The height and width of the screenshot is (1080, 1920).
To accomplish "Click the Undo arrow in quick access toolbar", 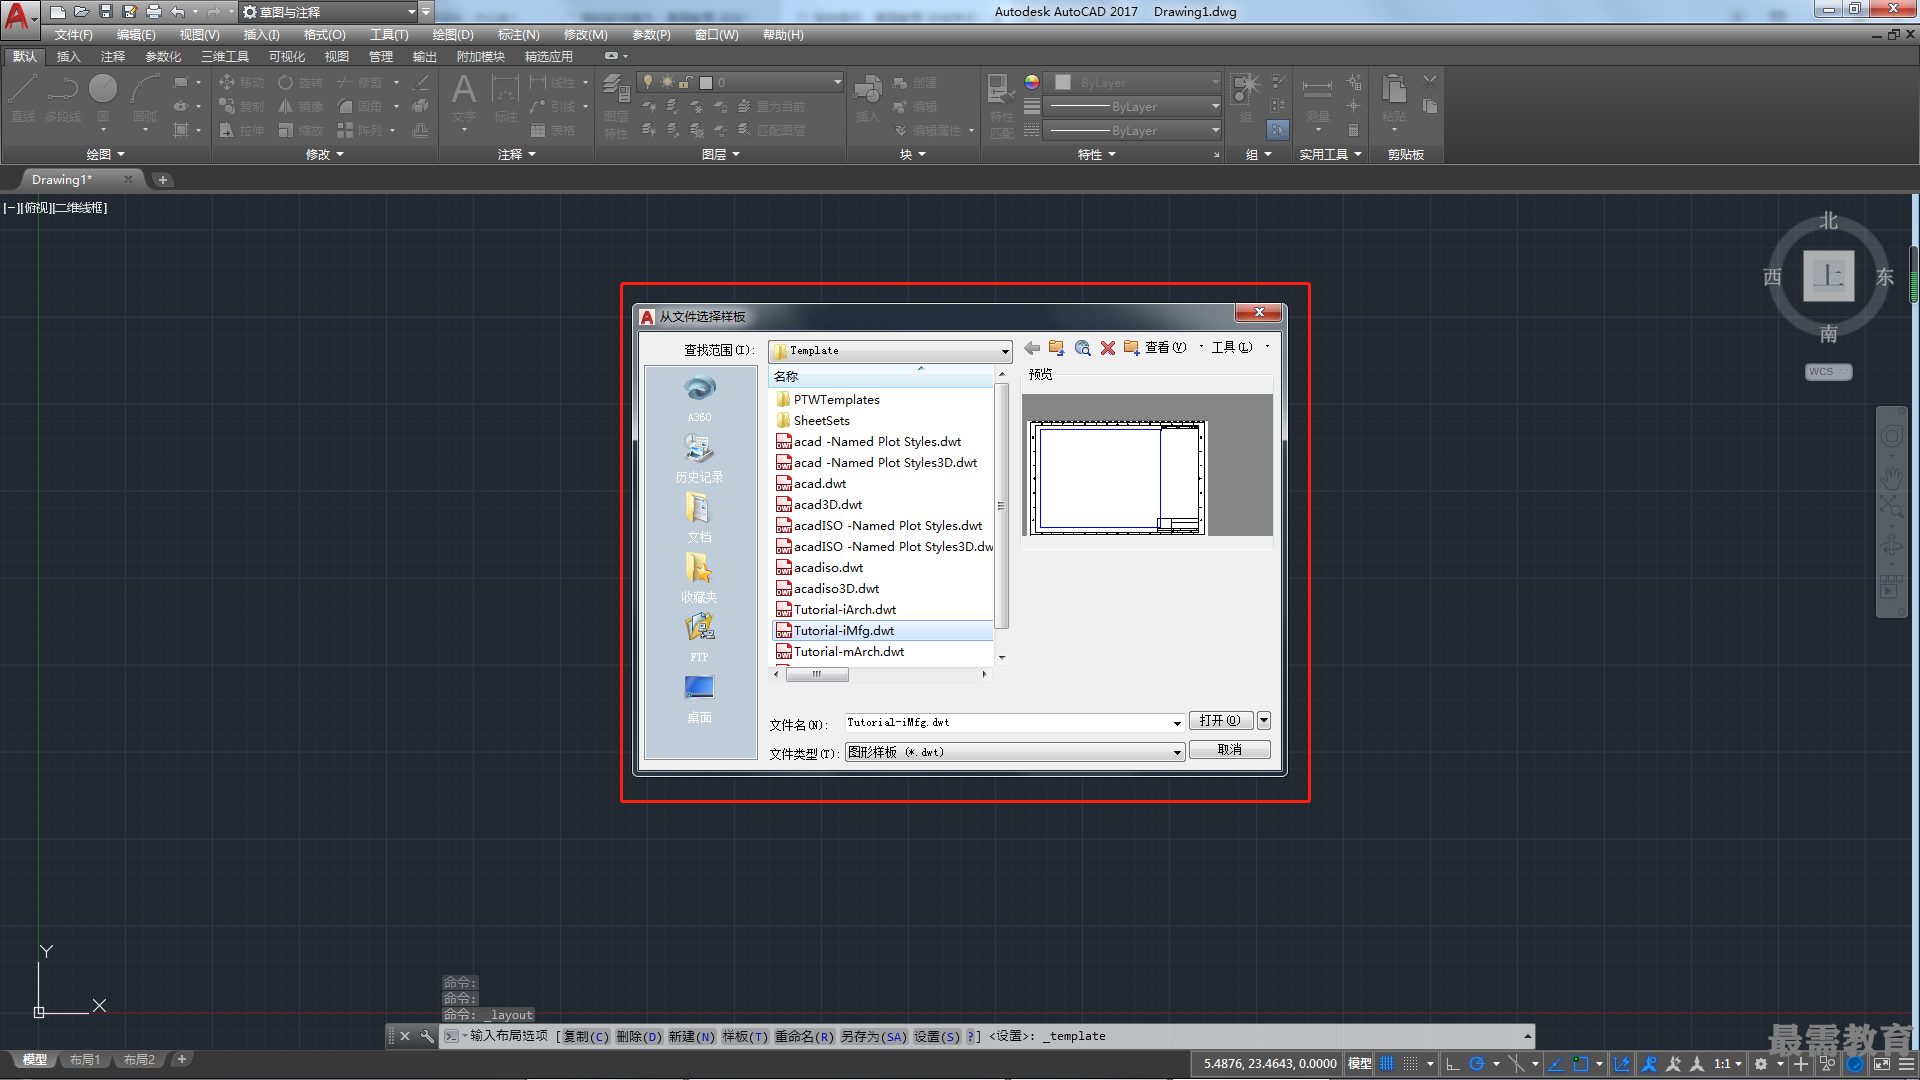I will pos(178,12).
